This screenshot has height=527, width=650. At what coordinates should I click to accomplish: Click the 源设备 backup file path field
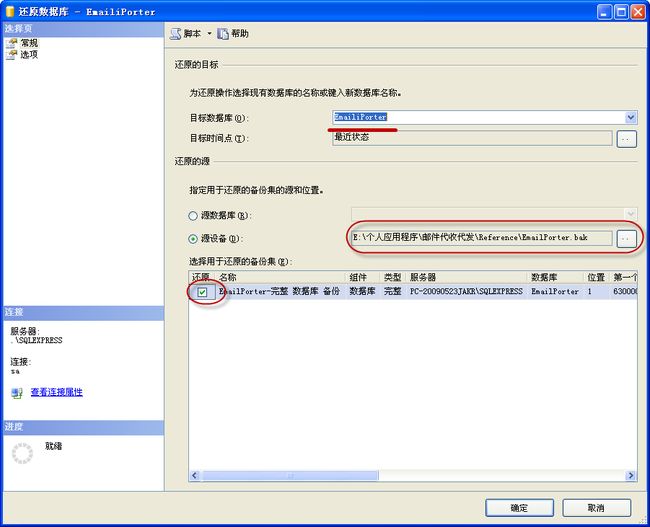[482, 238]
